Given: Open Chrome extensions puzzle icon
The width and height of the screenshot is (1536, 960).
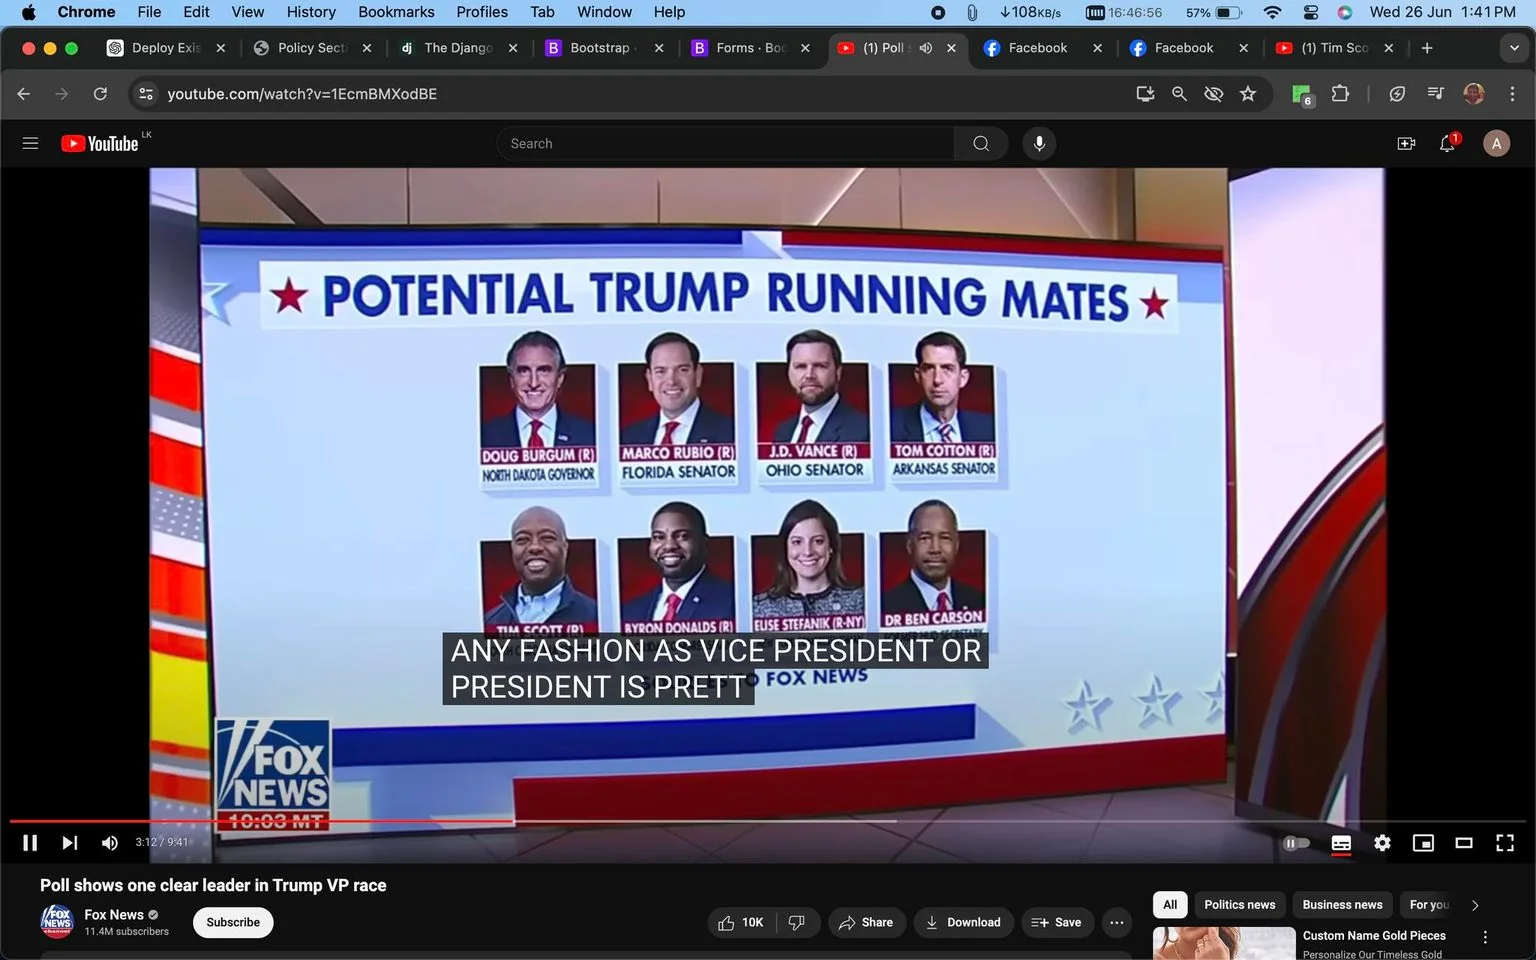Looking at the screenshot, I should coord(1340,93).
